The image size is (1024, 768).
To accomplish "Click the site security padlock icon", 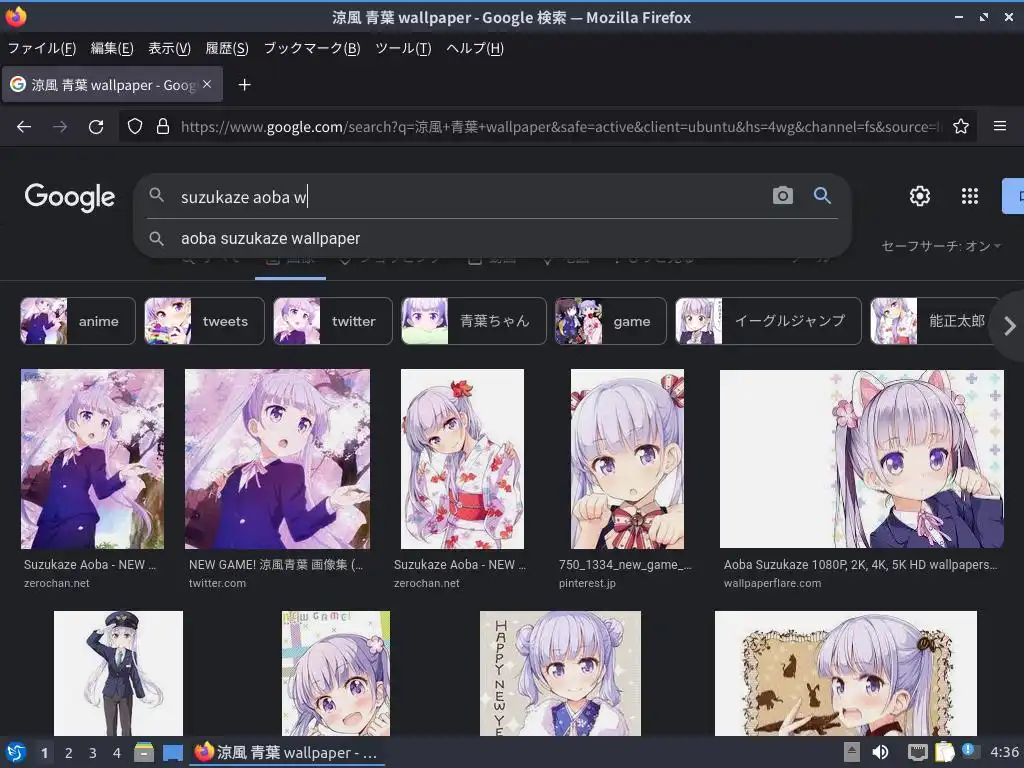I will (163, 127).
